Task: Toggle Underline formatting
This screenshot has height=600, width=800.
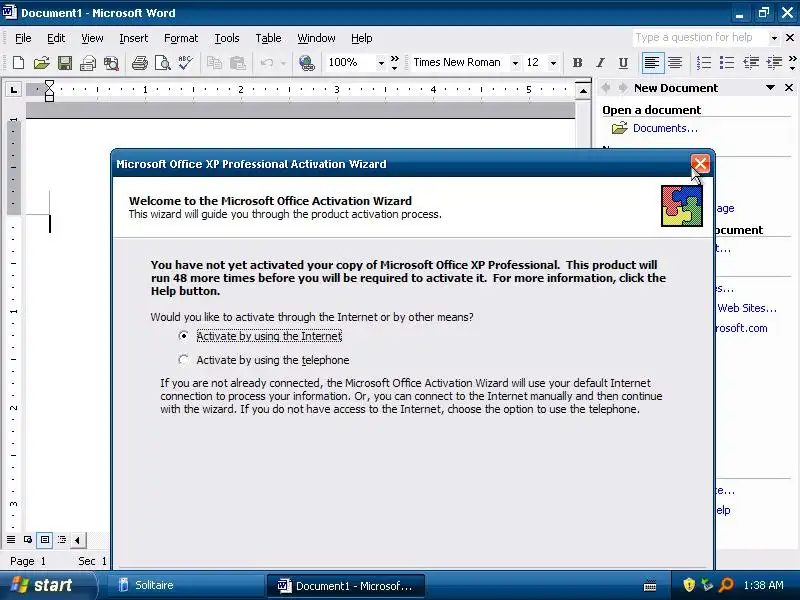Action: pyautogui.click(x=623, y=63)
